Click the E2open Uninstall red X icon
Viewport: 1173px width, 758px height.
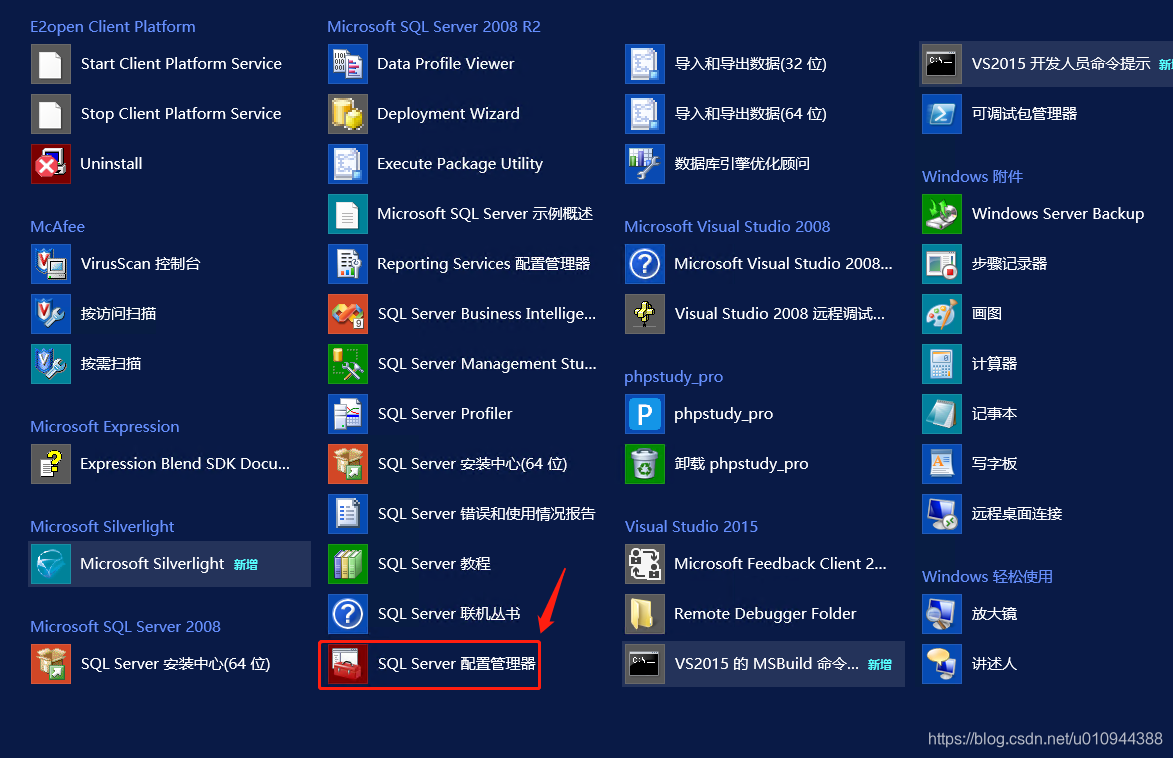point(51,164)
